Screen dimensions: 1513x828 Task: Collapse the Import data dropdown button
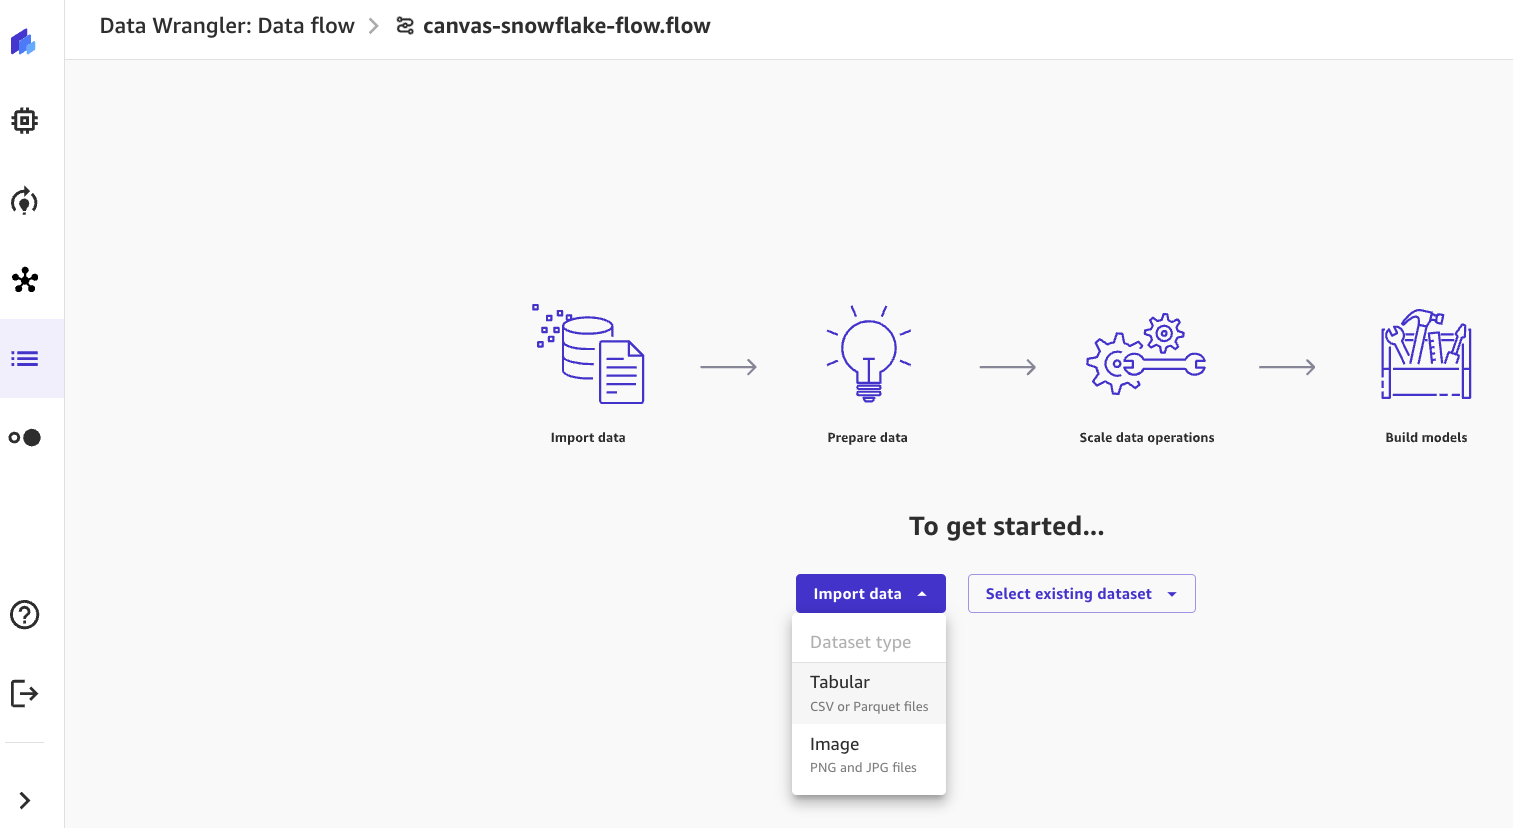[x=871, y=594]
